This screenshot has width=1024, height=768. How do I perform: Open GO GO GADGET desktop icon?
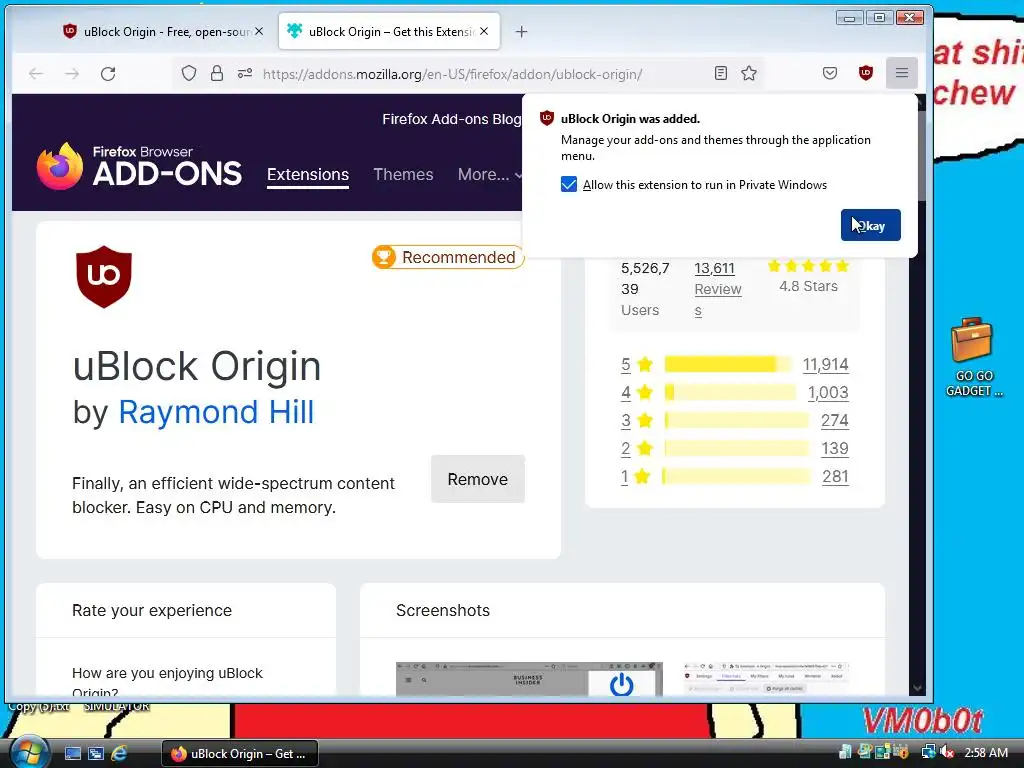[x=972, y=358]
